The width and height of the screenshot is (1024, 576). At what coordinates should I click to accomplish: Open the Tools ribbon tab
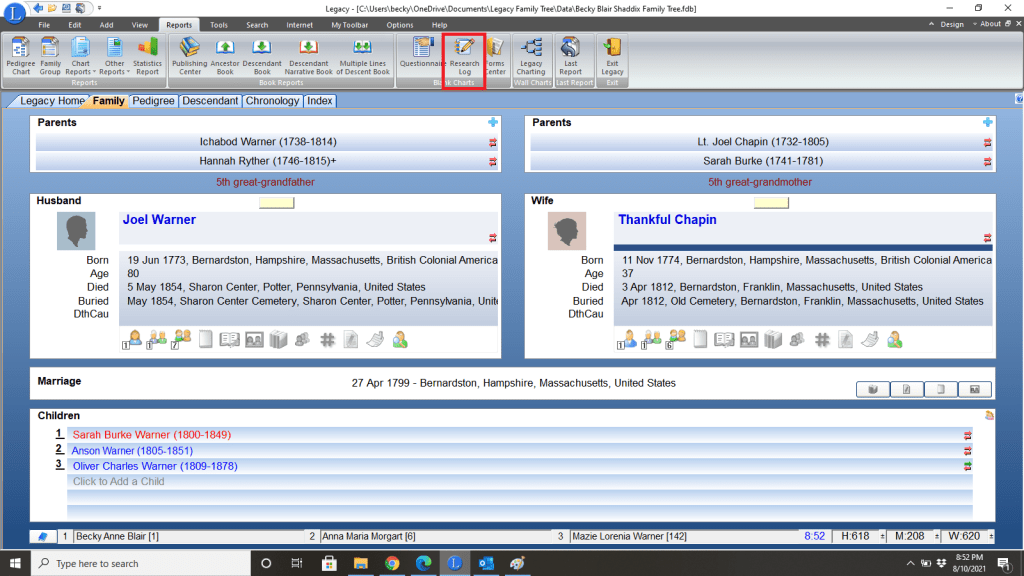coord(219,24)
